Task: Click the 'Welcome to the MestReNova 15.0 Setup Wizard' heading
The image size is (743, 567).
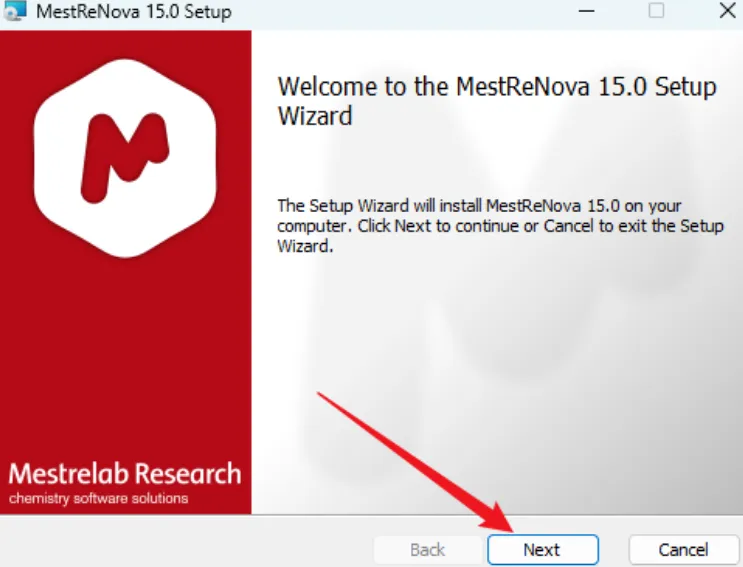Action: [x=497, y=101]
